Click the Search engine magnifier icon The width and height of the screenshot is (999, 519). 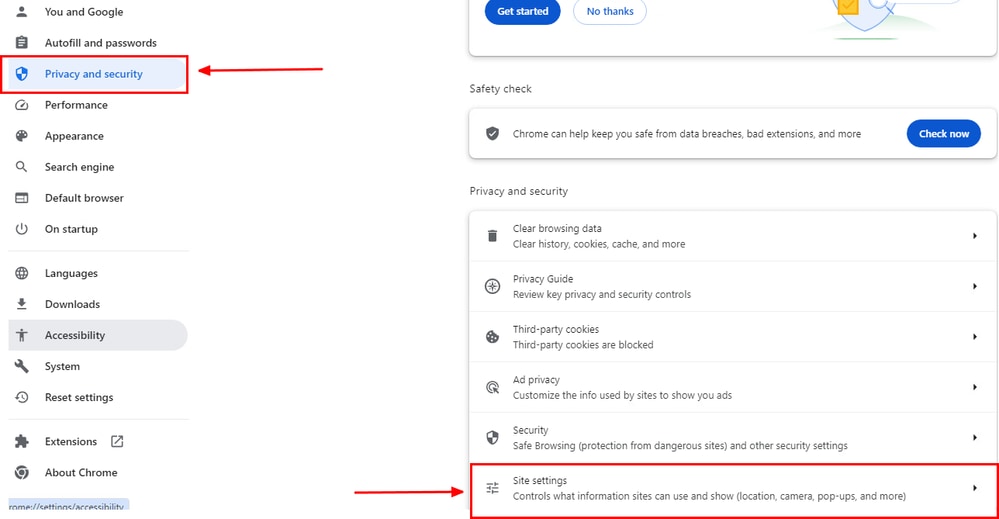click(x=22, y=167)
